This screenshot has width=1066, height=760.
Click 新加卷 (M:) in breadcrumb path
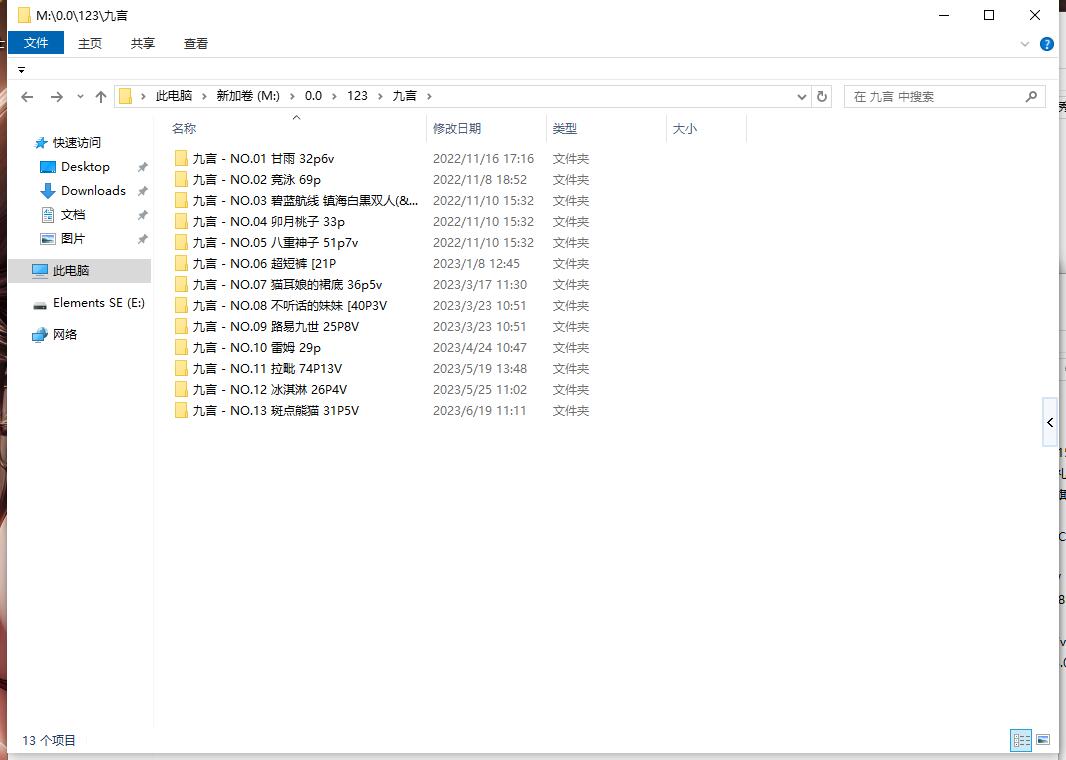pos(248,96)
